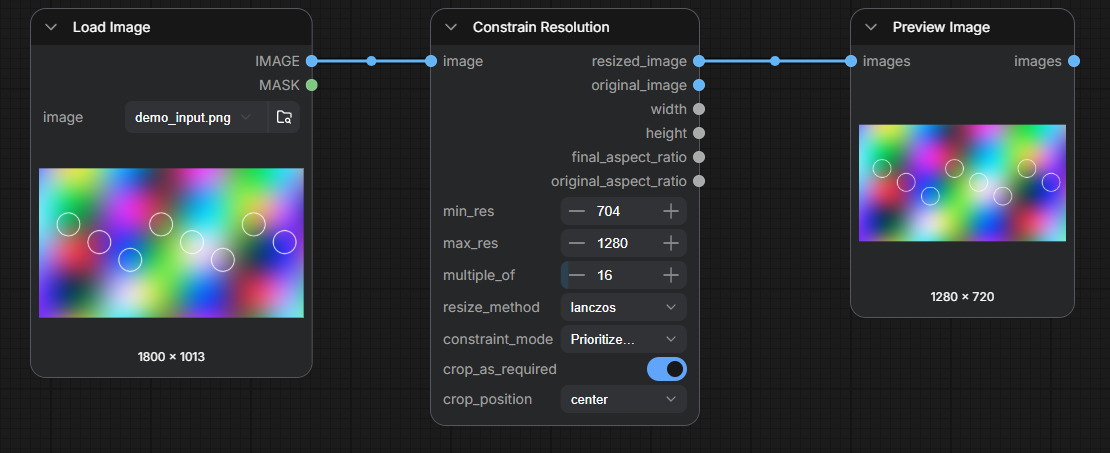This screenshot has height=453, width=1110.
Task: Click the multiple_of label
Action: (x=479, y=275)
